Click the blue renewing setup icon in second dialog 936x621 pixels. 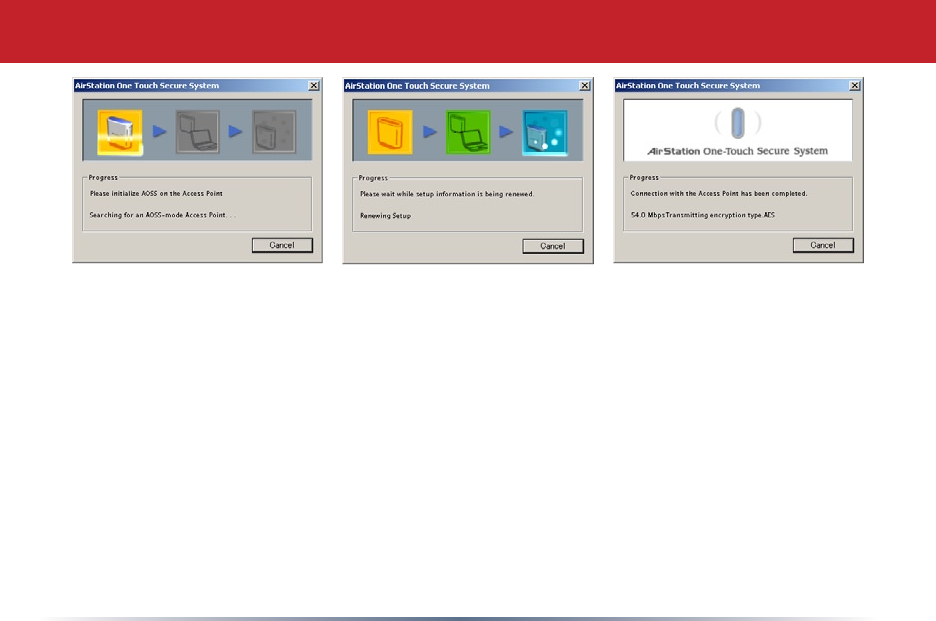[544, 133]
